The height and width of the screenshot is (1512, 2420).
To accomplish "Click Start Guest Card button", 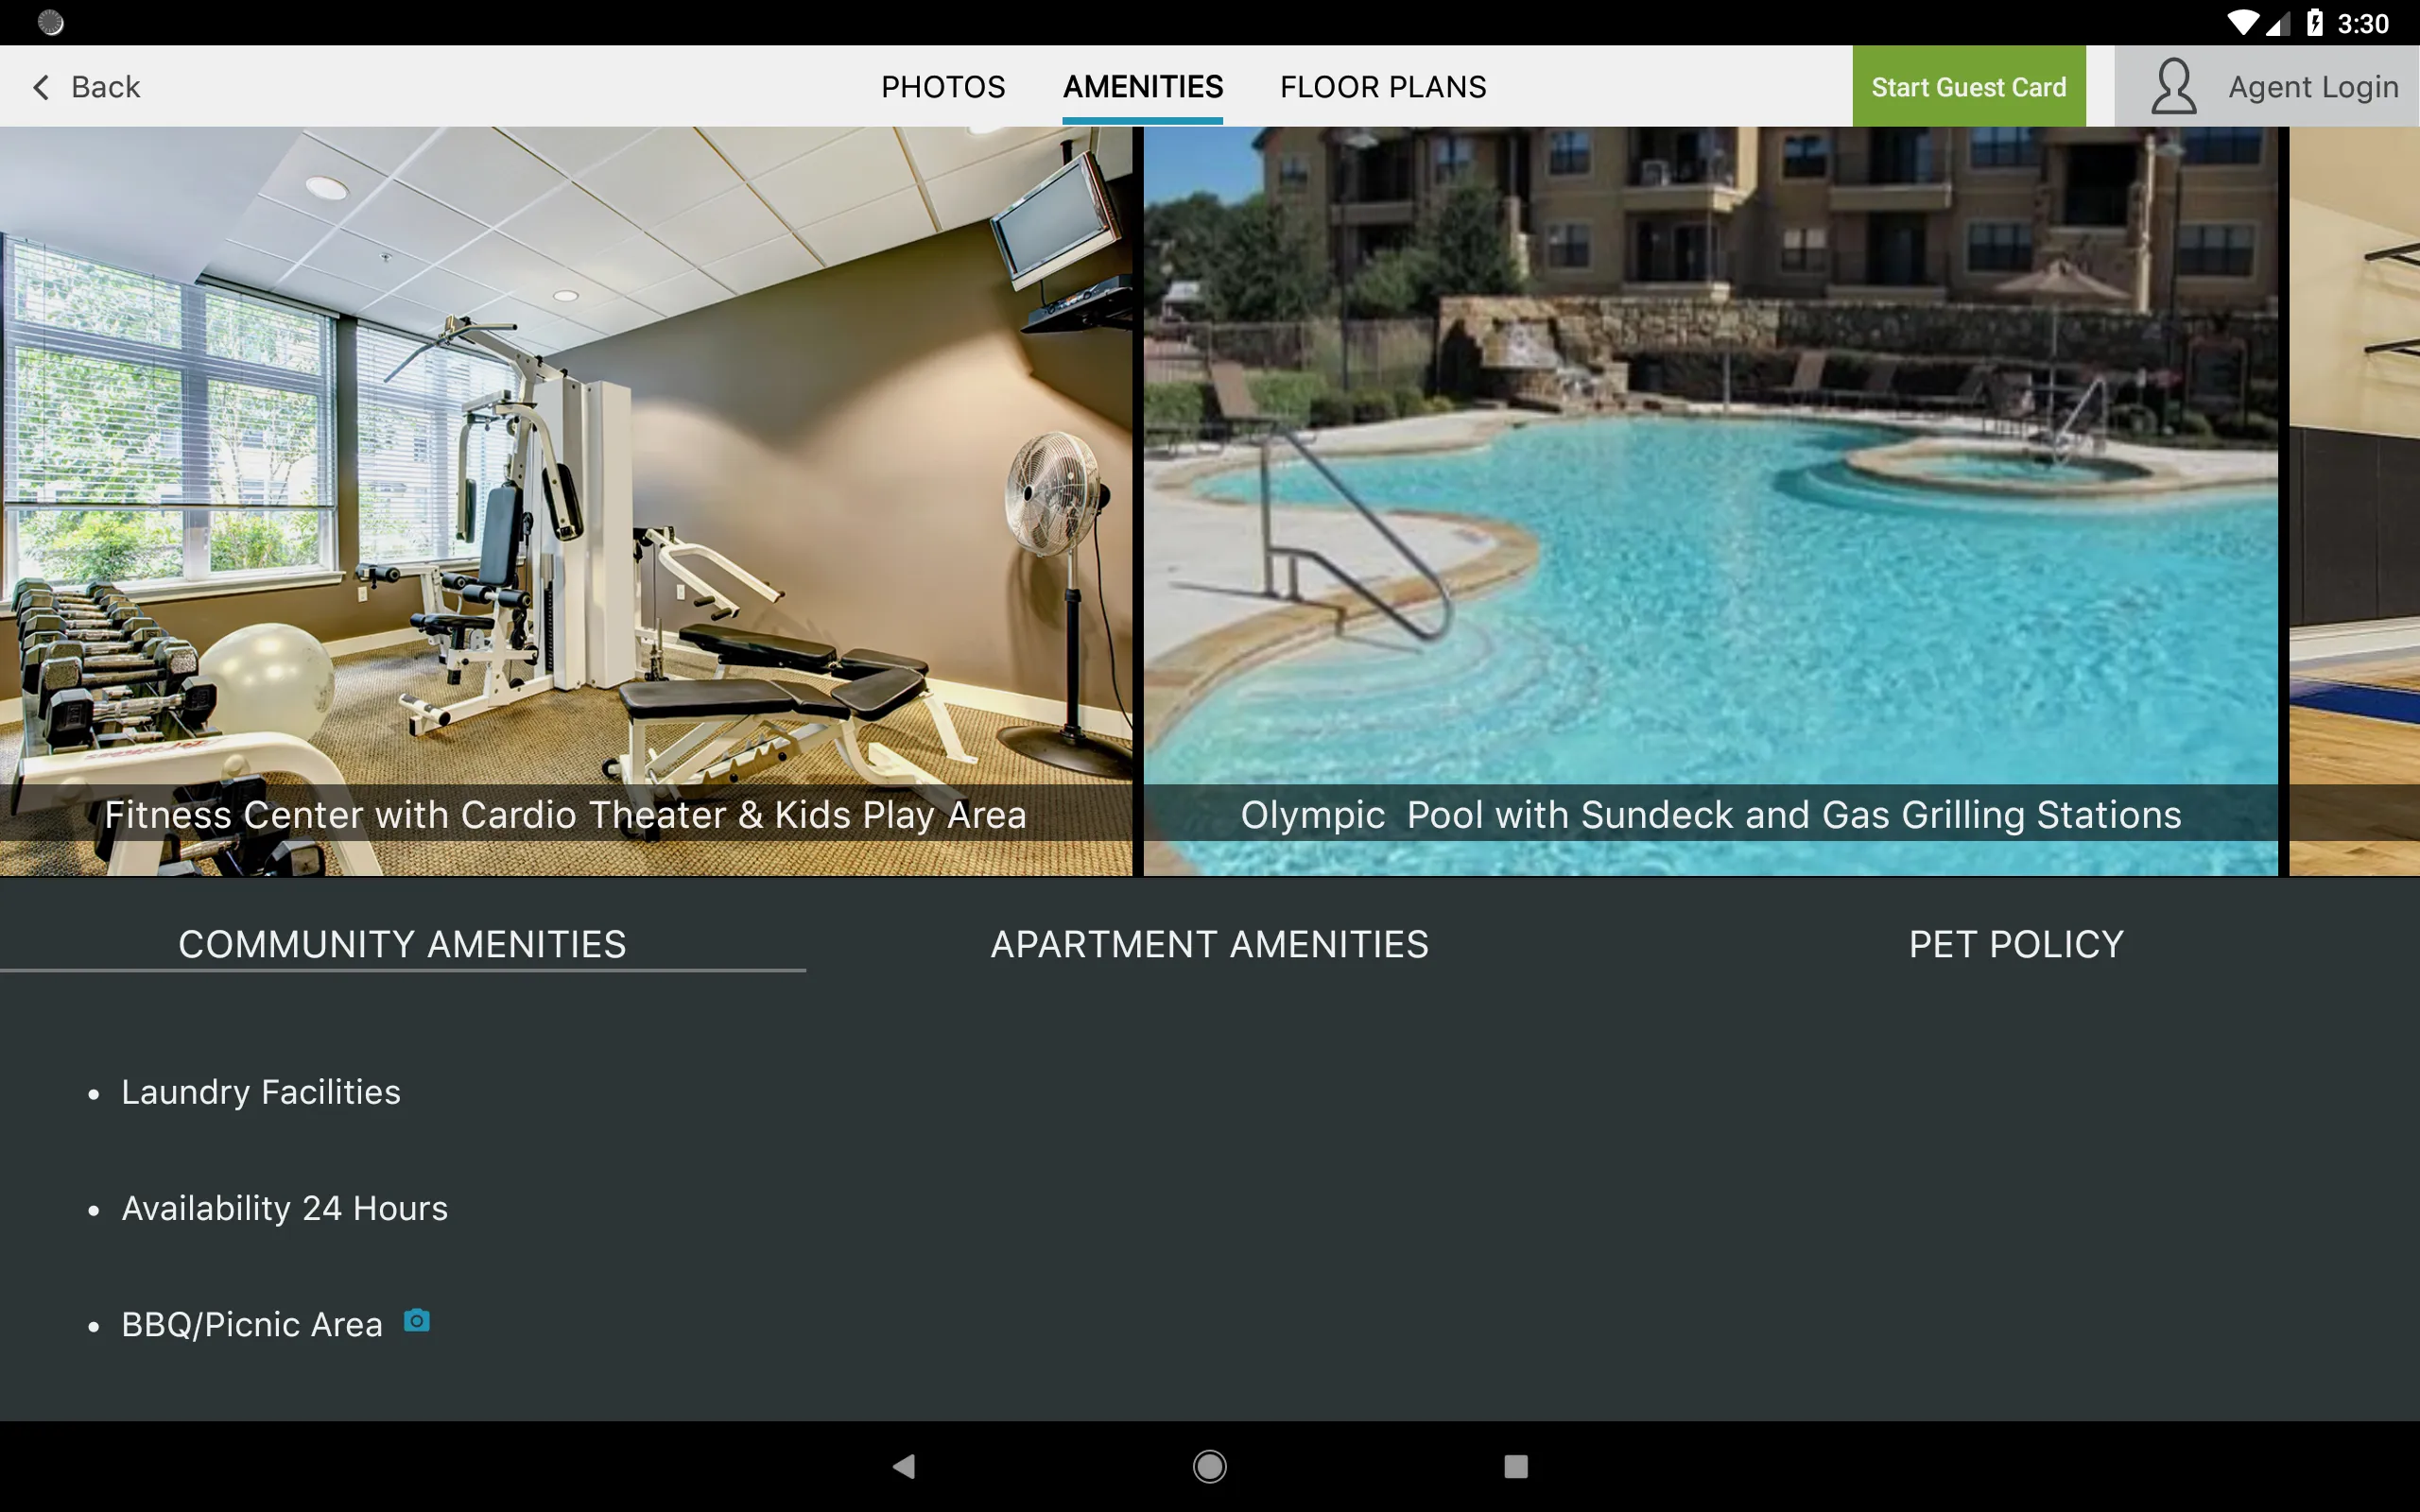I will pyautogui.click(x=1969, y=85).
